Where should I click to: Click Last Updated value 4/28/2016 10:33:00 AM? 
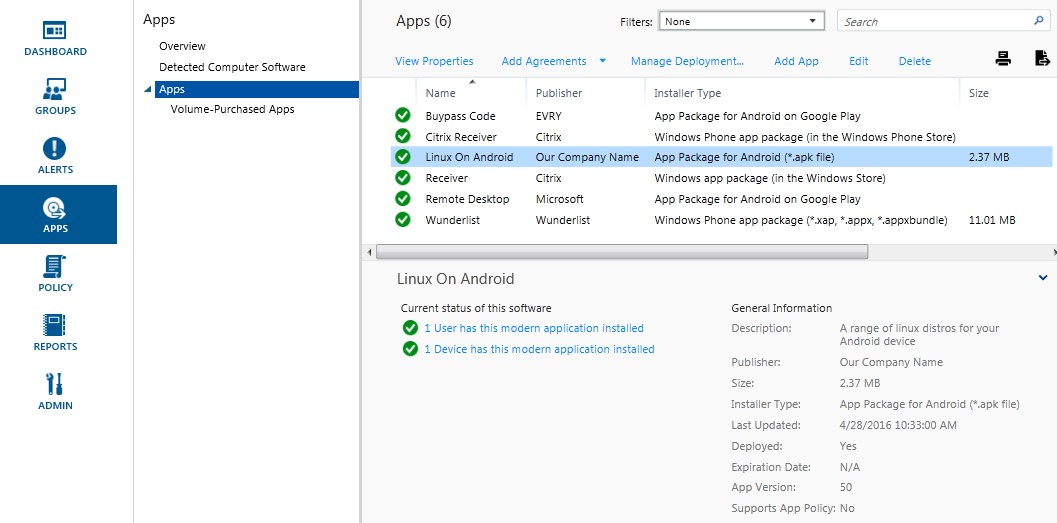898,425
